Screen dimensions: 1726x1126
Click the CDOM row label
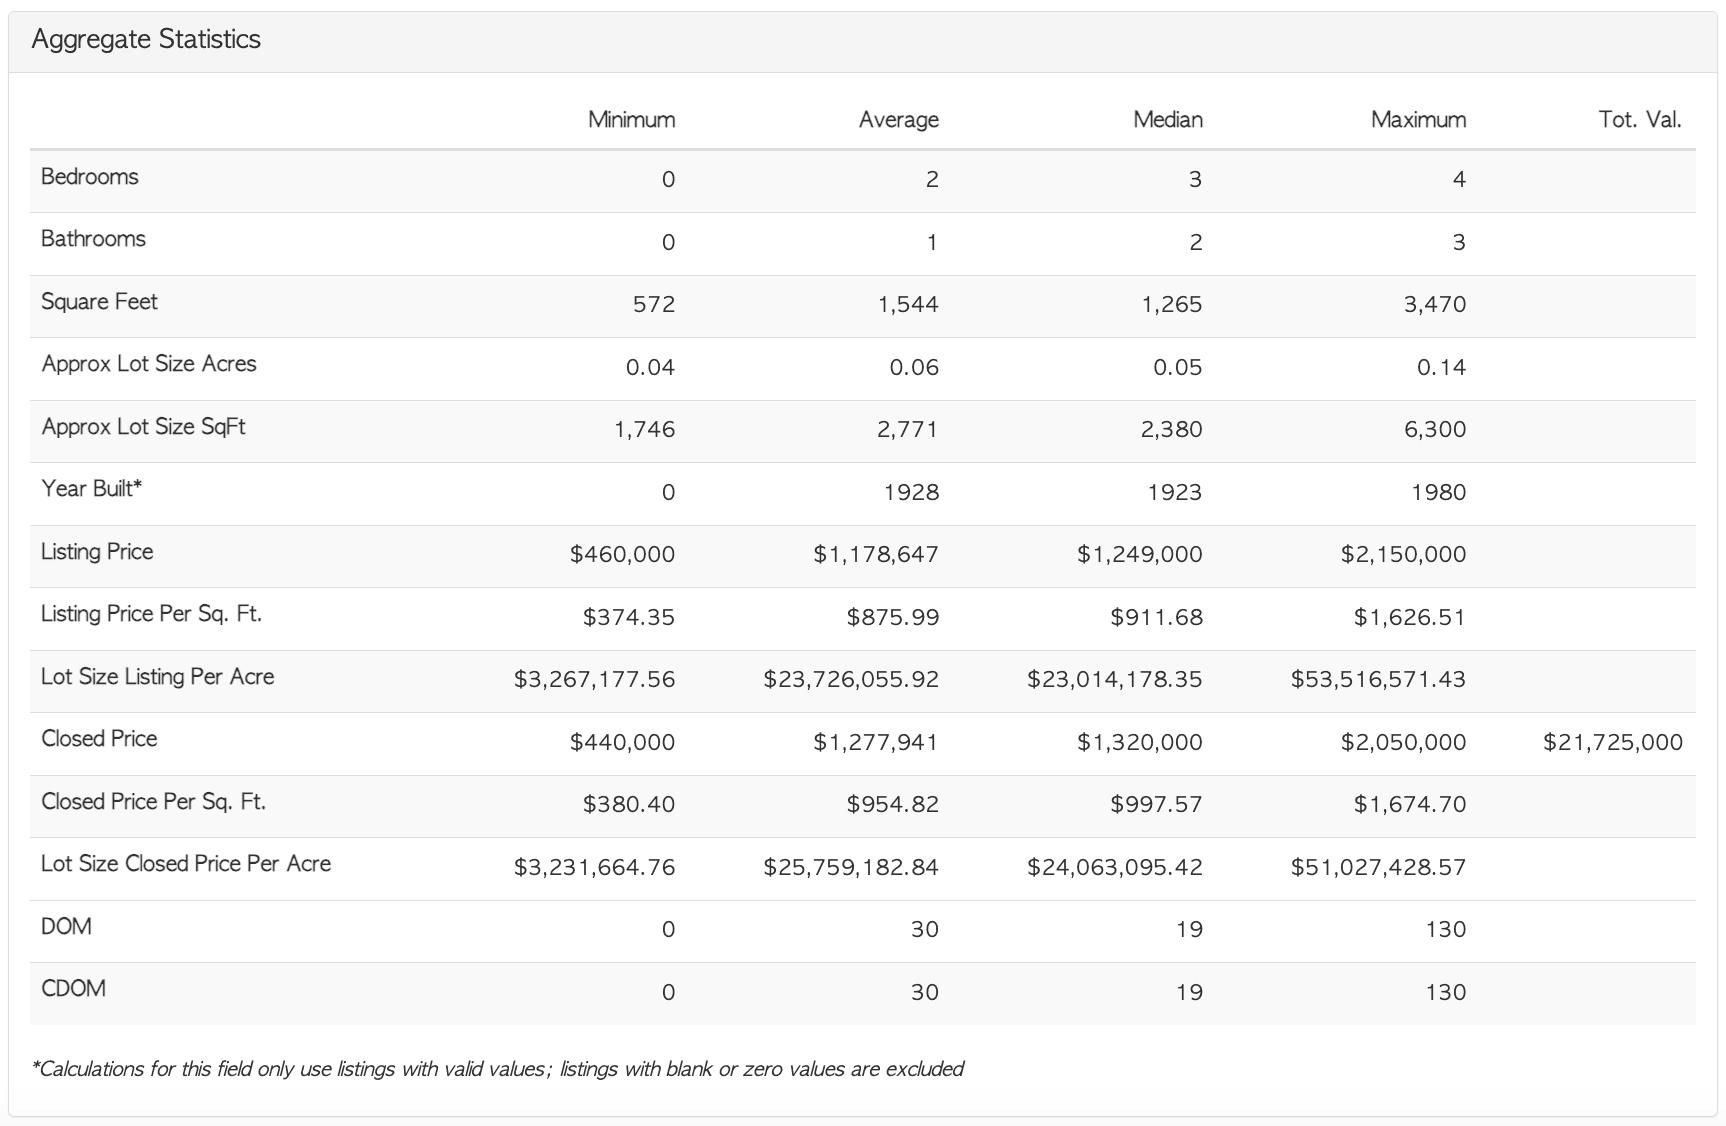(73, 989)
